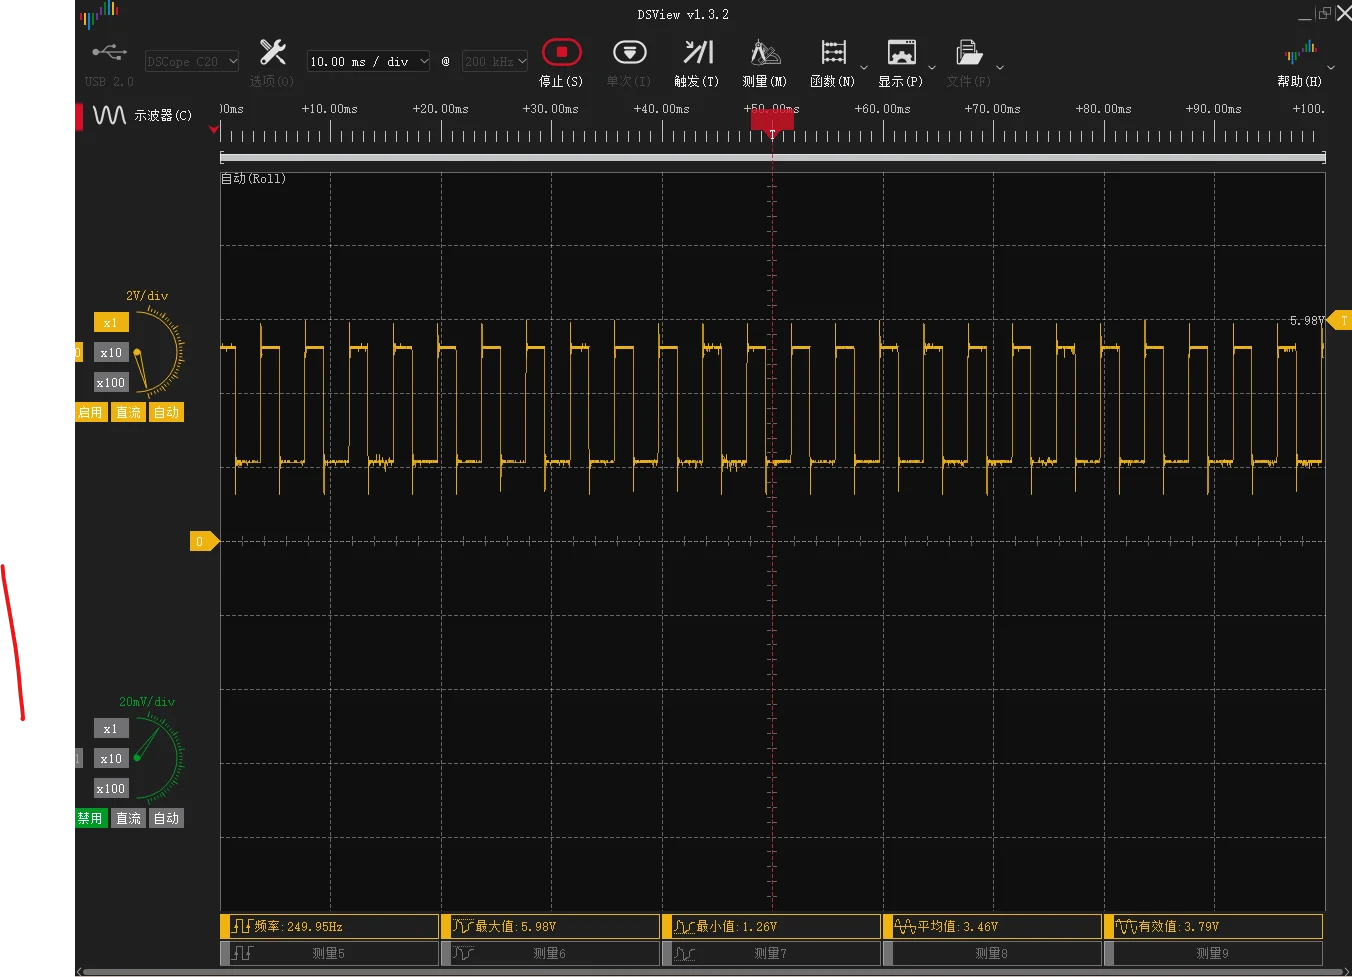Open the 200 kHz sample rate dropdown
This screenshot has width=1352, height=977.
coord(494,61)
